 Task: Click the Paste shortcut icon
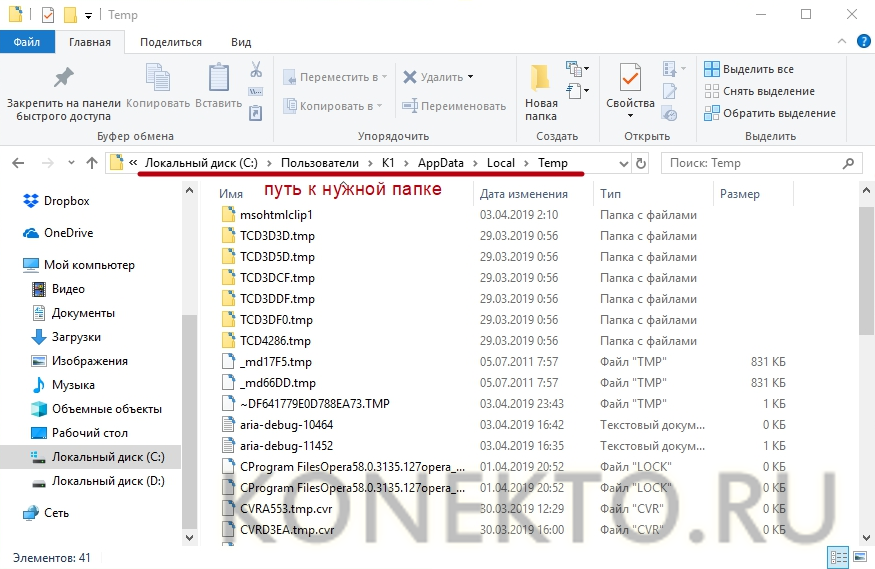tap(255, 113)
